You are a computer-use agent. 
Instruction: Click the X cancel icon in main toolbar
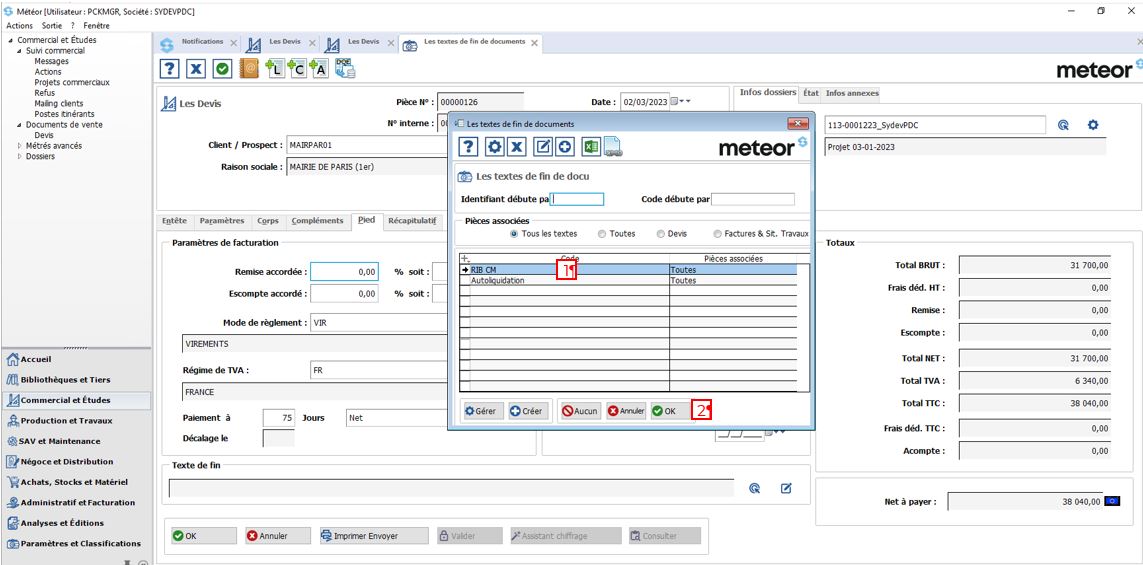195,69
